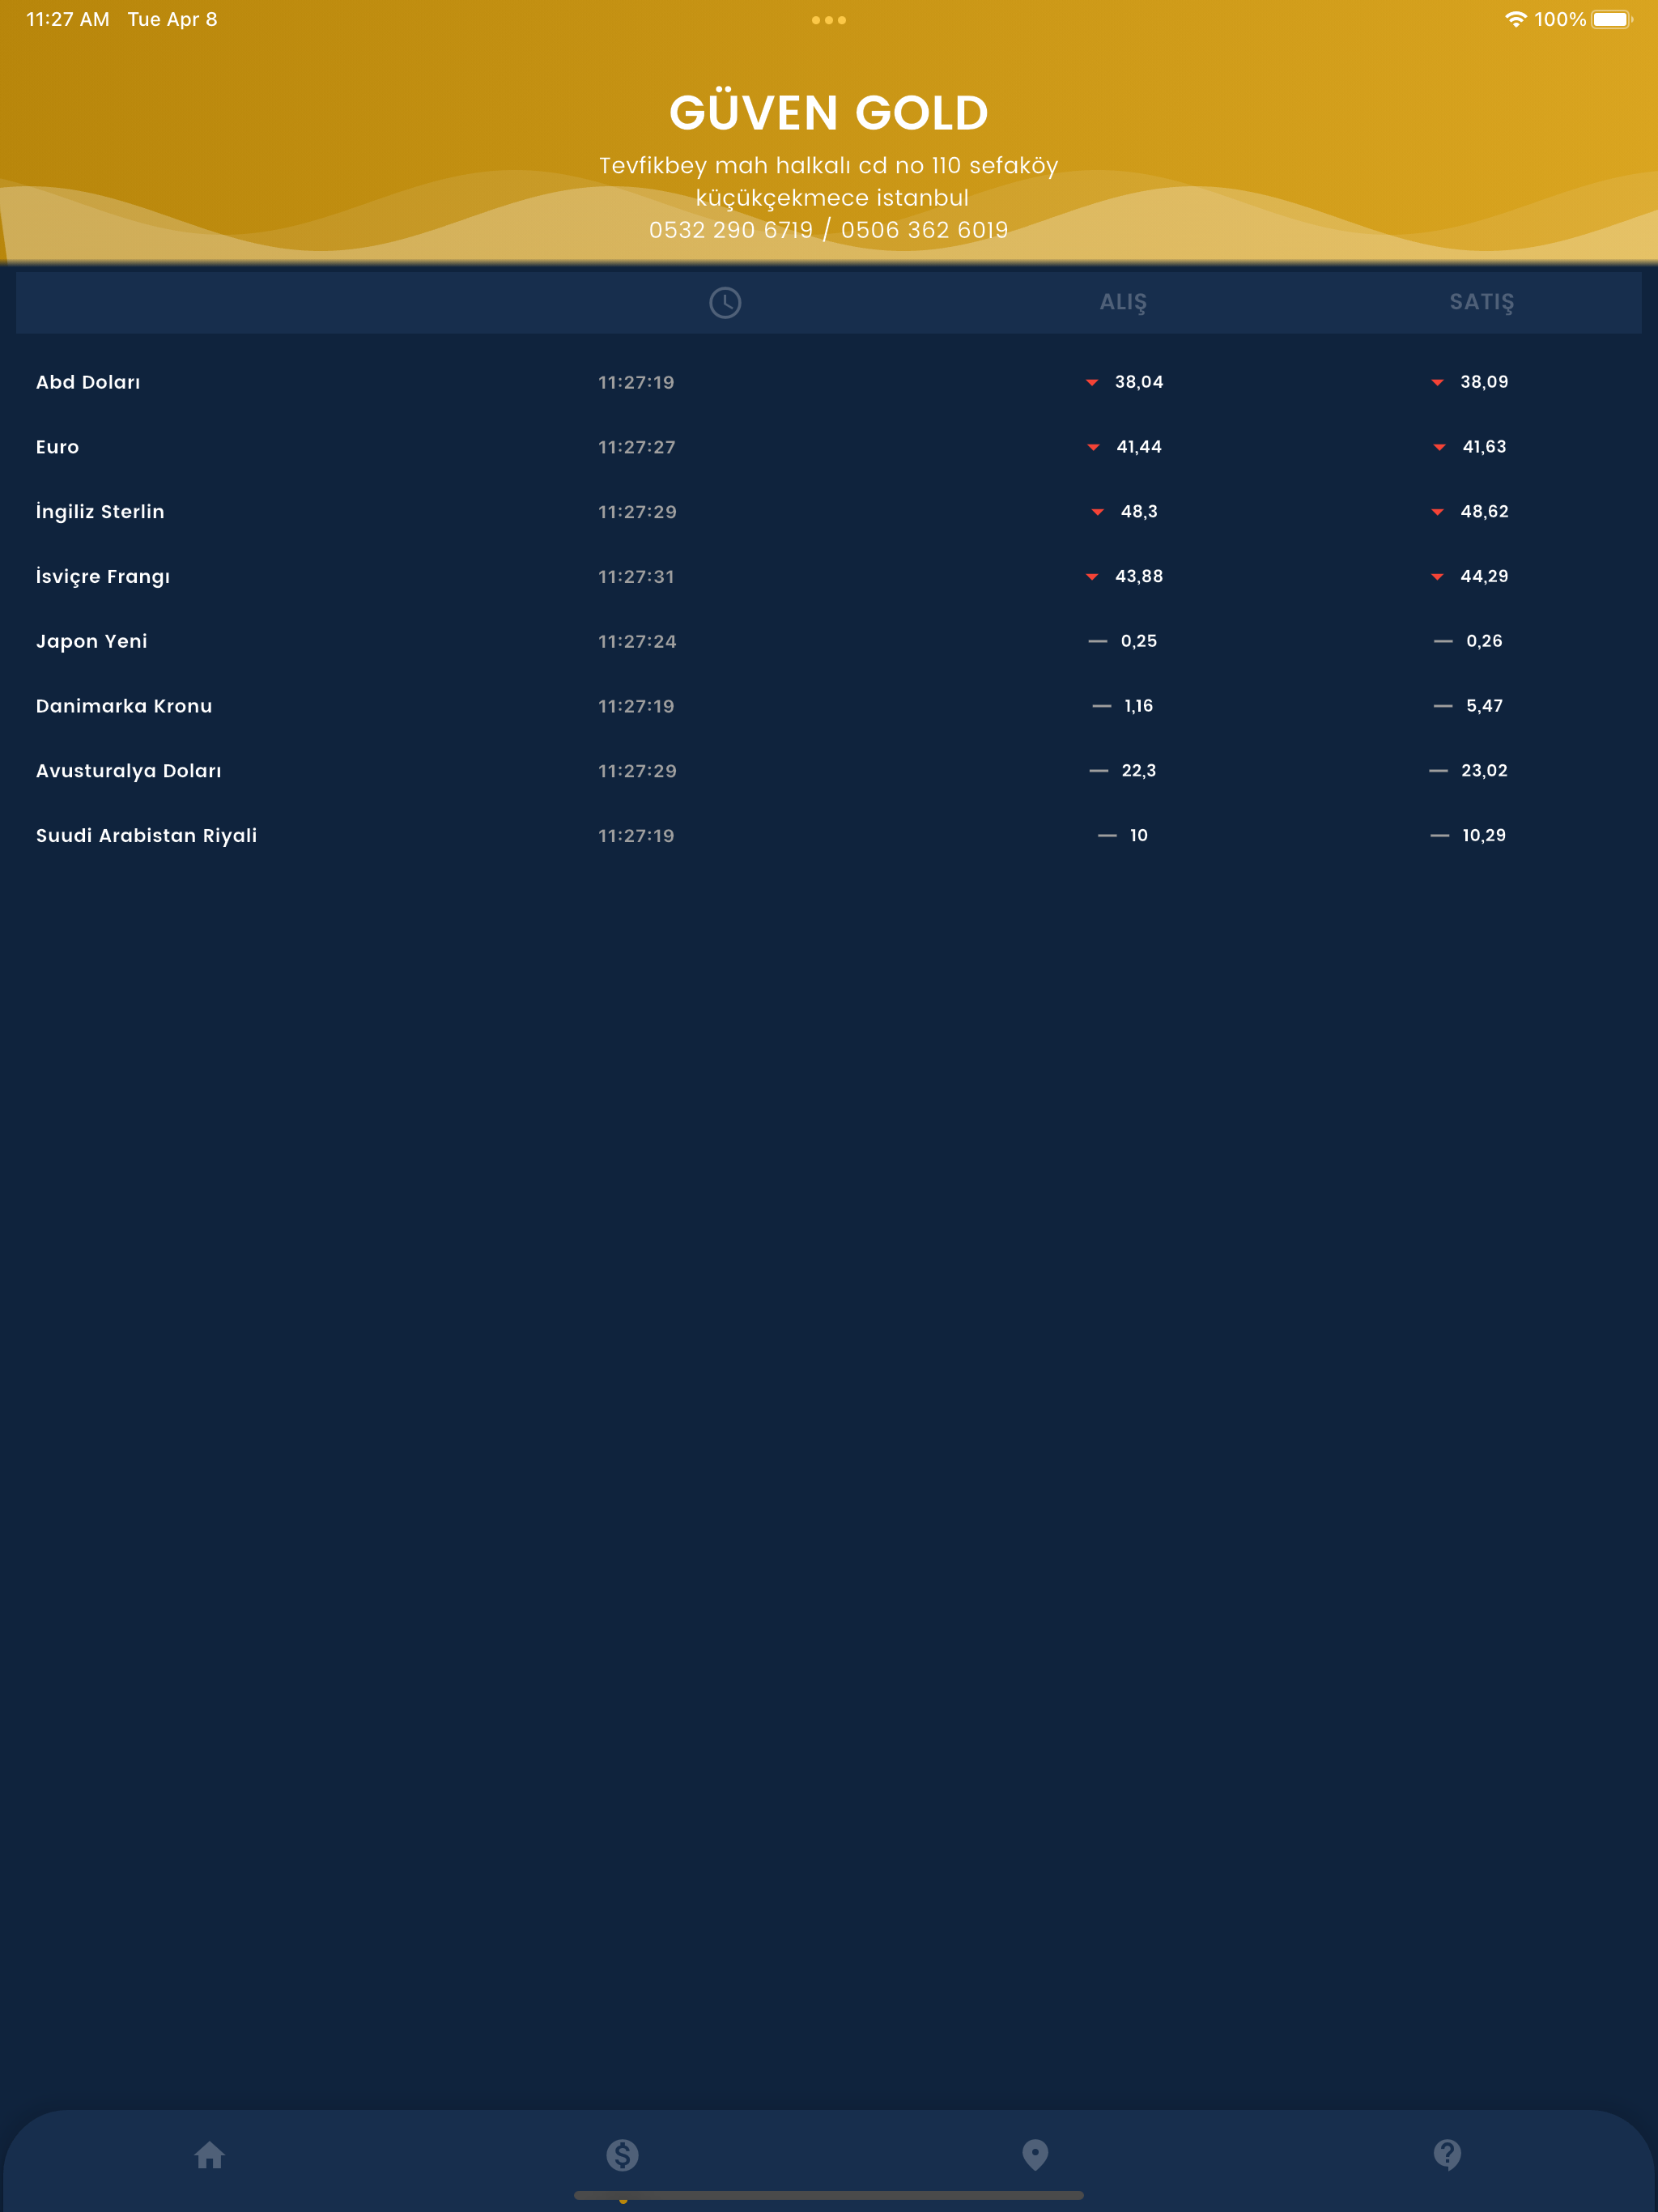The width and height of the screenshot is (1658, 2212).
Task: Tap red down arrow beside 38,09
Action: point(1437,383)
